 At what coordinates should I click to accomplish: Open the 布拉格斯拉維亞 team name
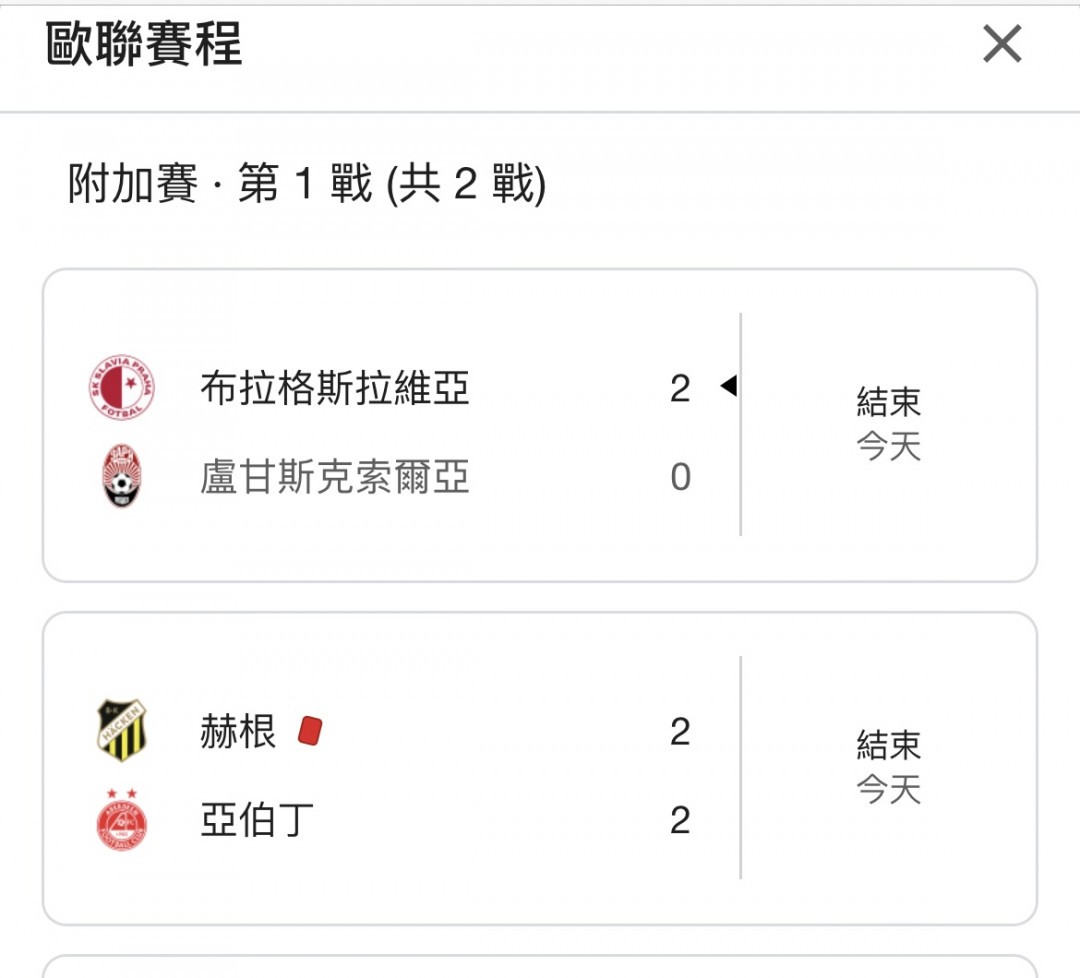335,388
